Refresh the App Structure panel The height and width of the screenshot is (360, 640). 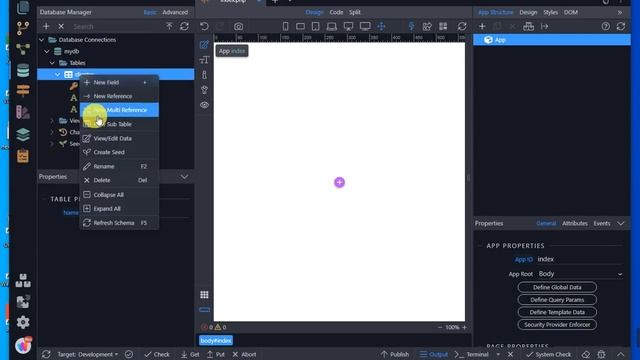pos(621,27)
